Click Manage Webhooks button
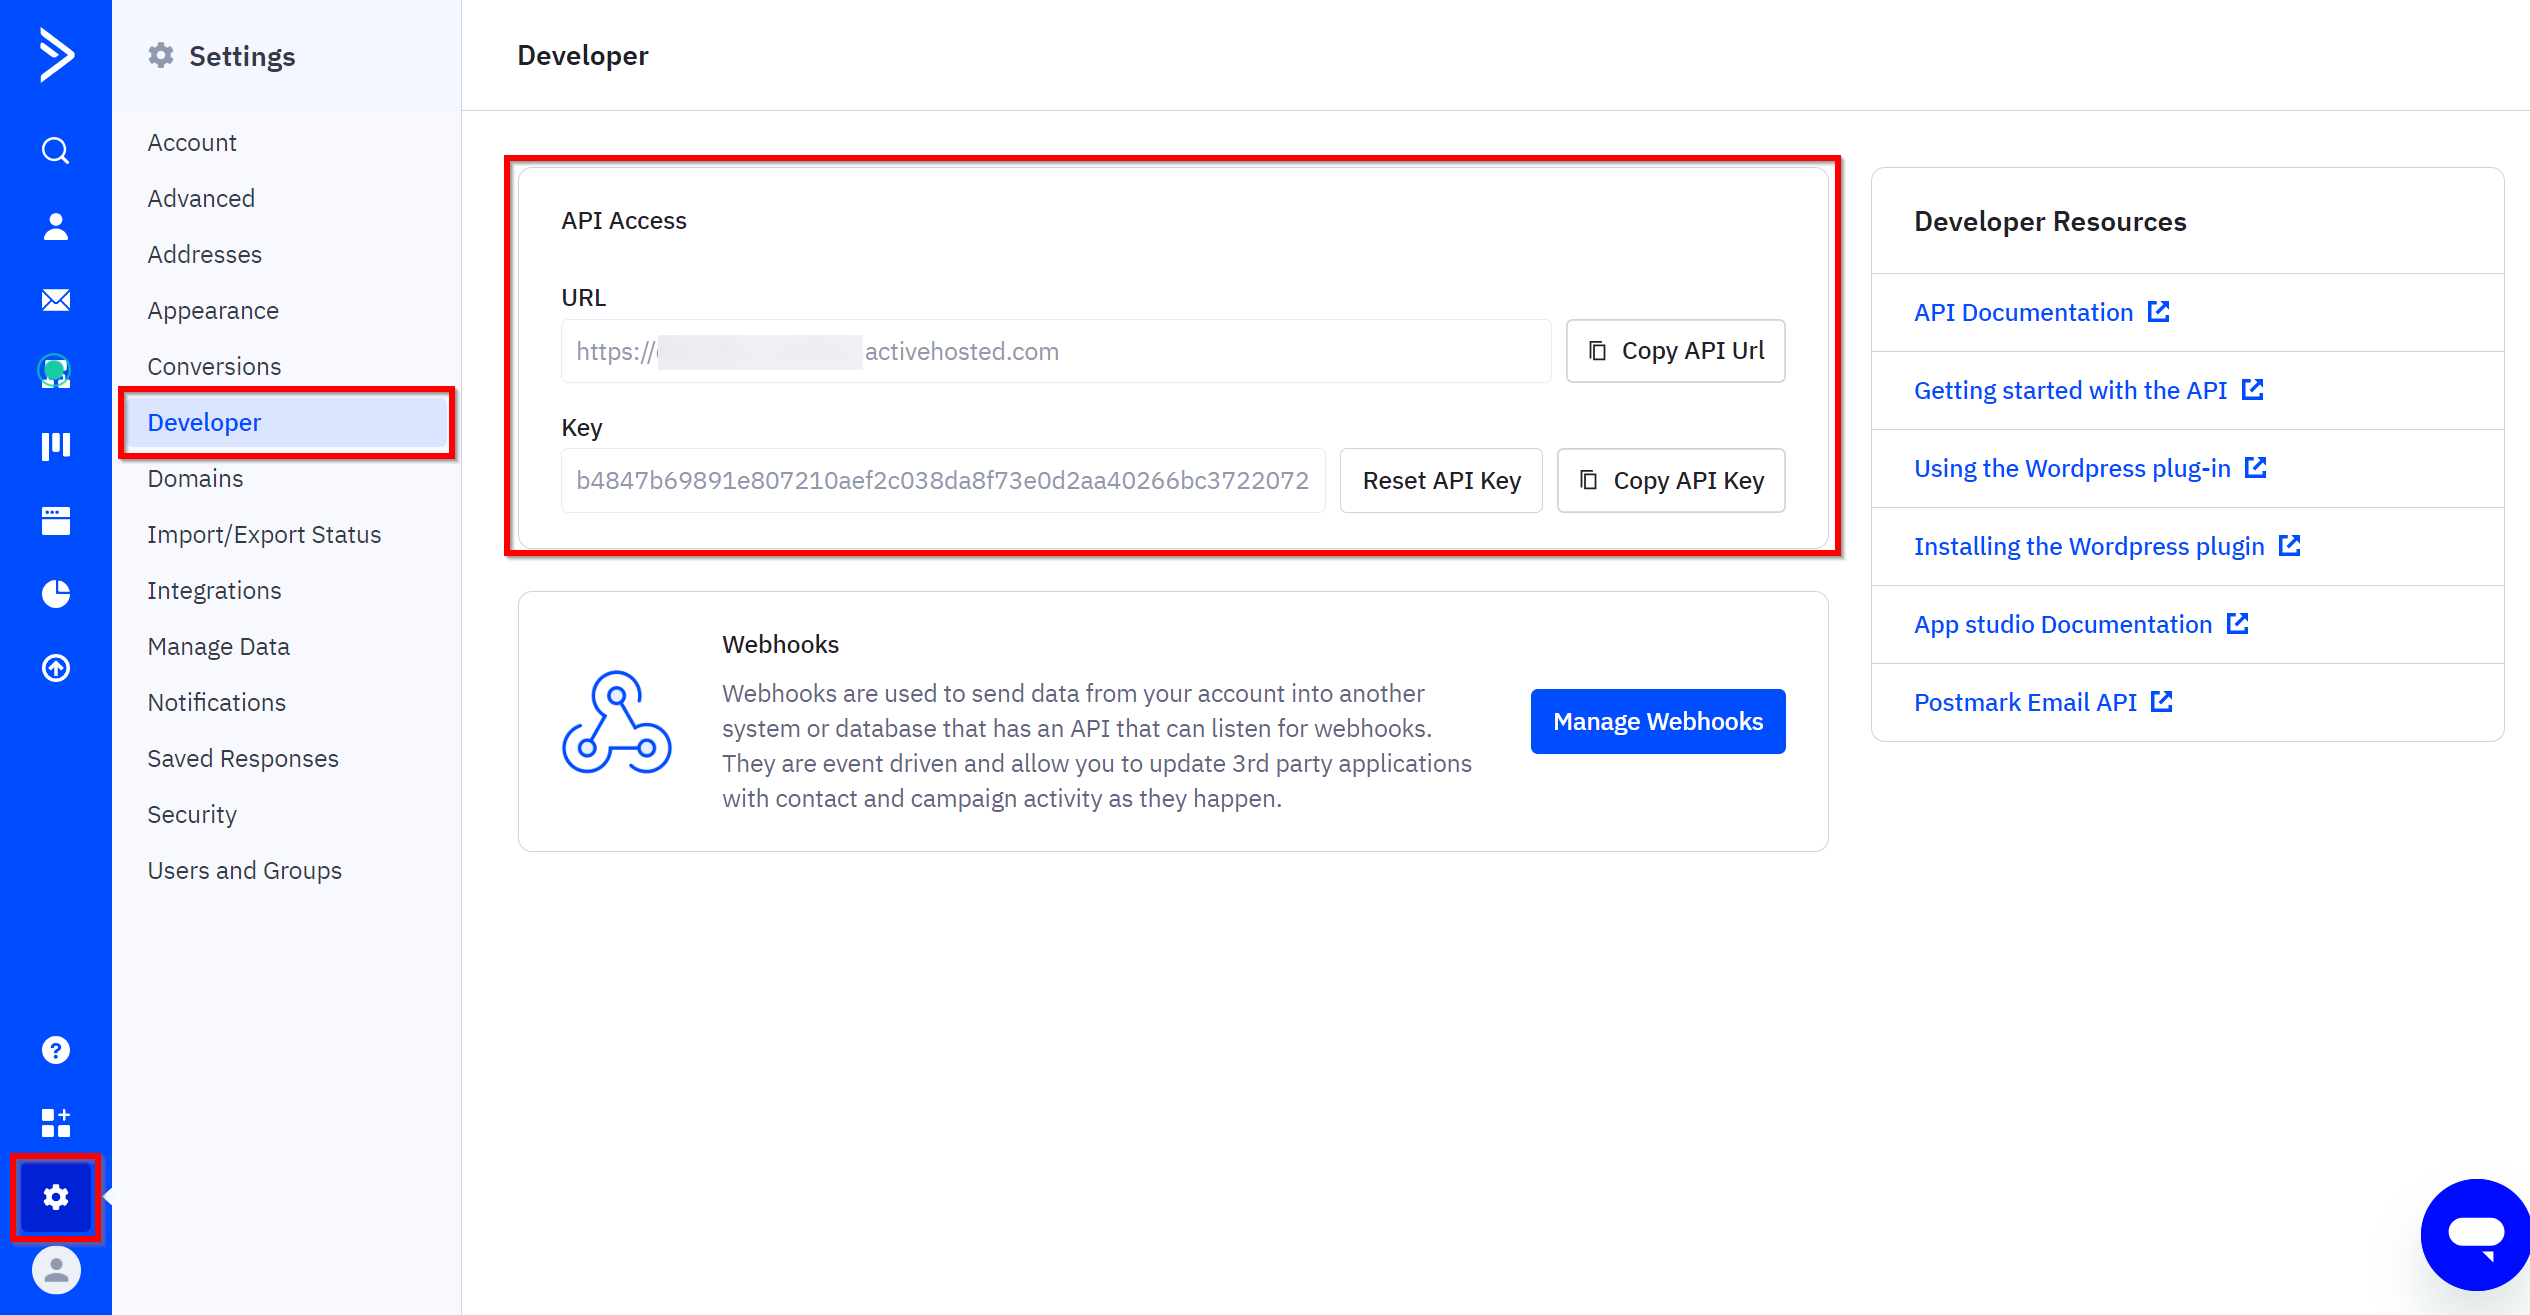This screenshot has height=1315, width=2530. [x=1658, y=721]
